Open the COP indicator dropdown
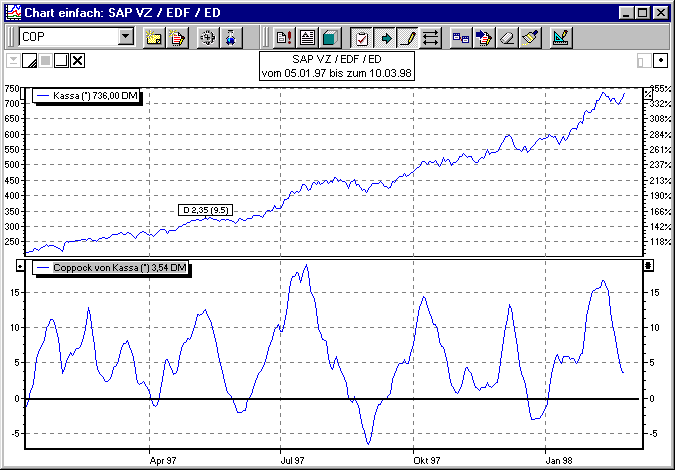The image size is (675, 470). click(125, 37)
